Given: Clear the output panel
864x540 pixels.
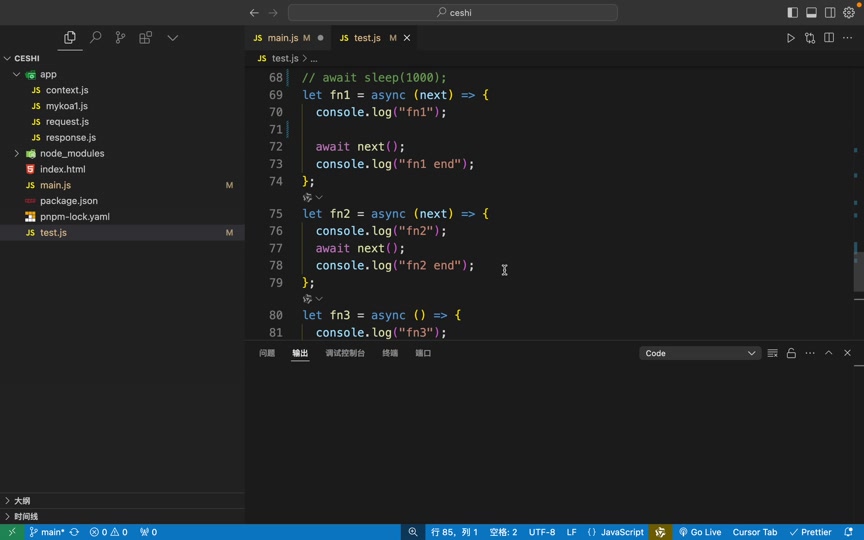Looking at the screenshot, I should click(772, 353).
